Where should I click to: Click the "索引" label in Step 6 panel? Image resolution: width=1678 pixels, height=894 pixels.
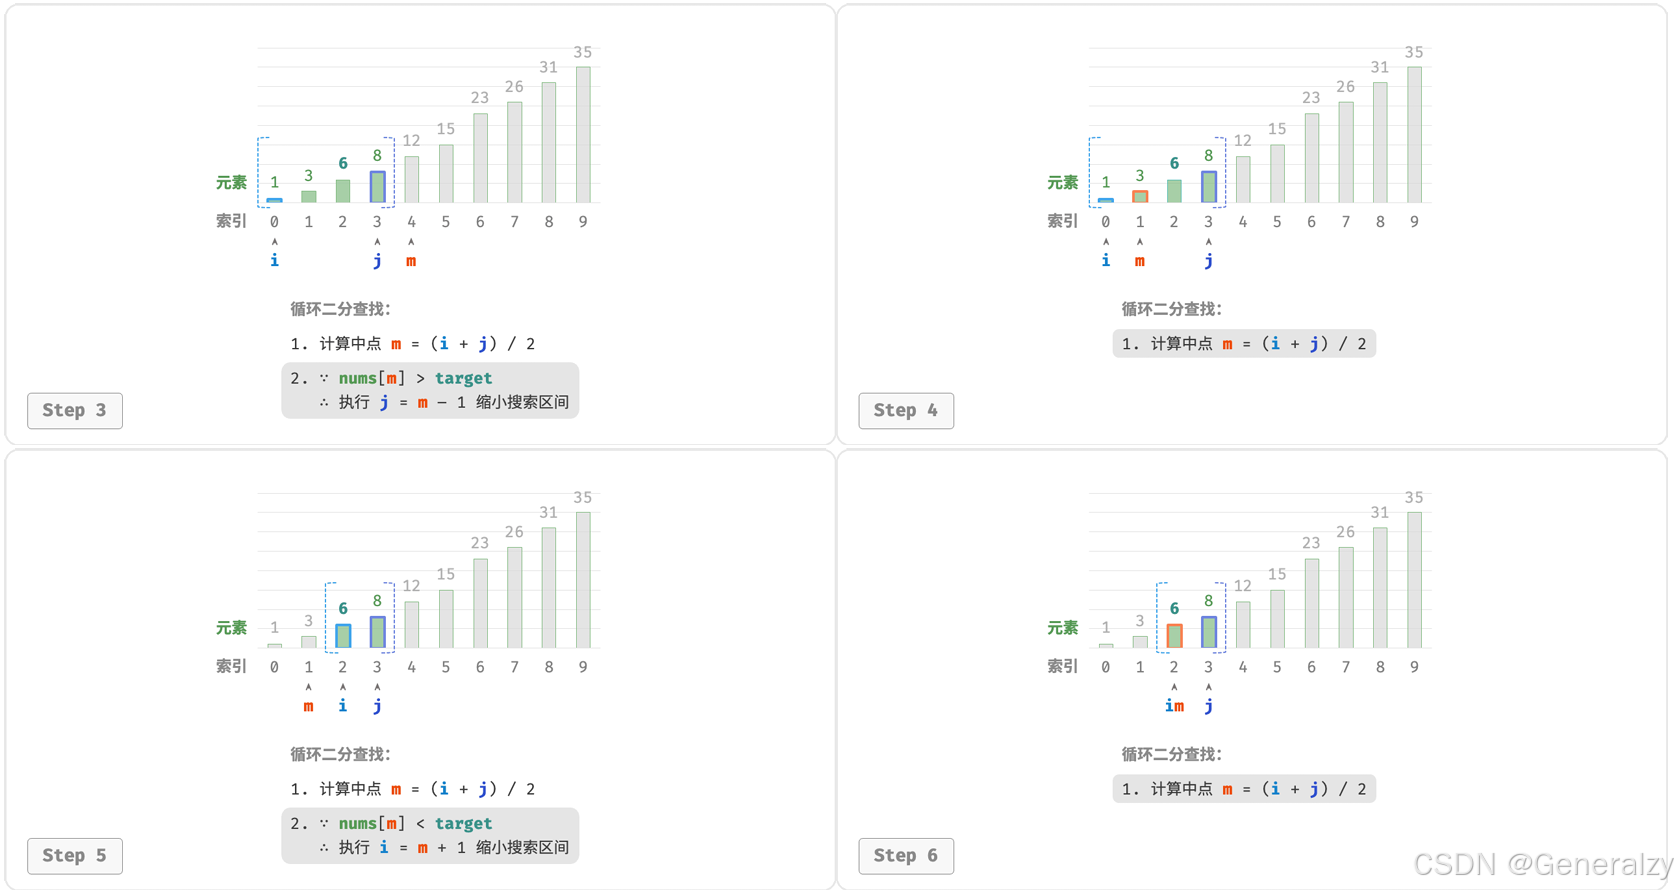pyautogui.click(x=1062, y=666)
